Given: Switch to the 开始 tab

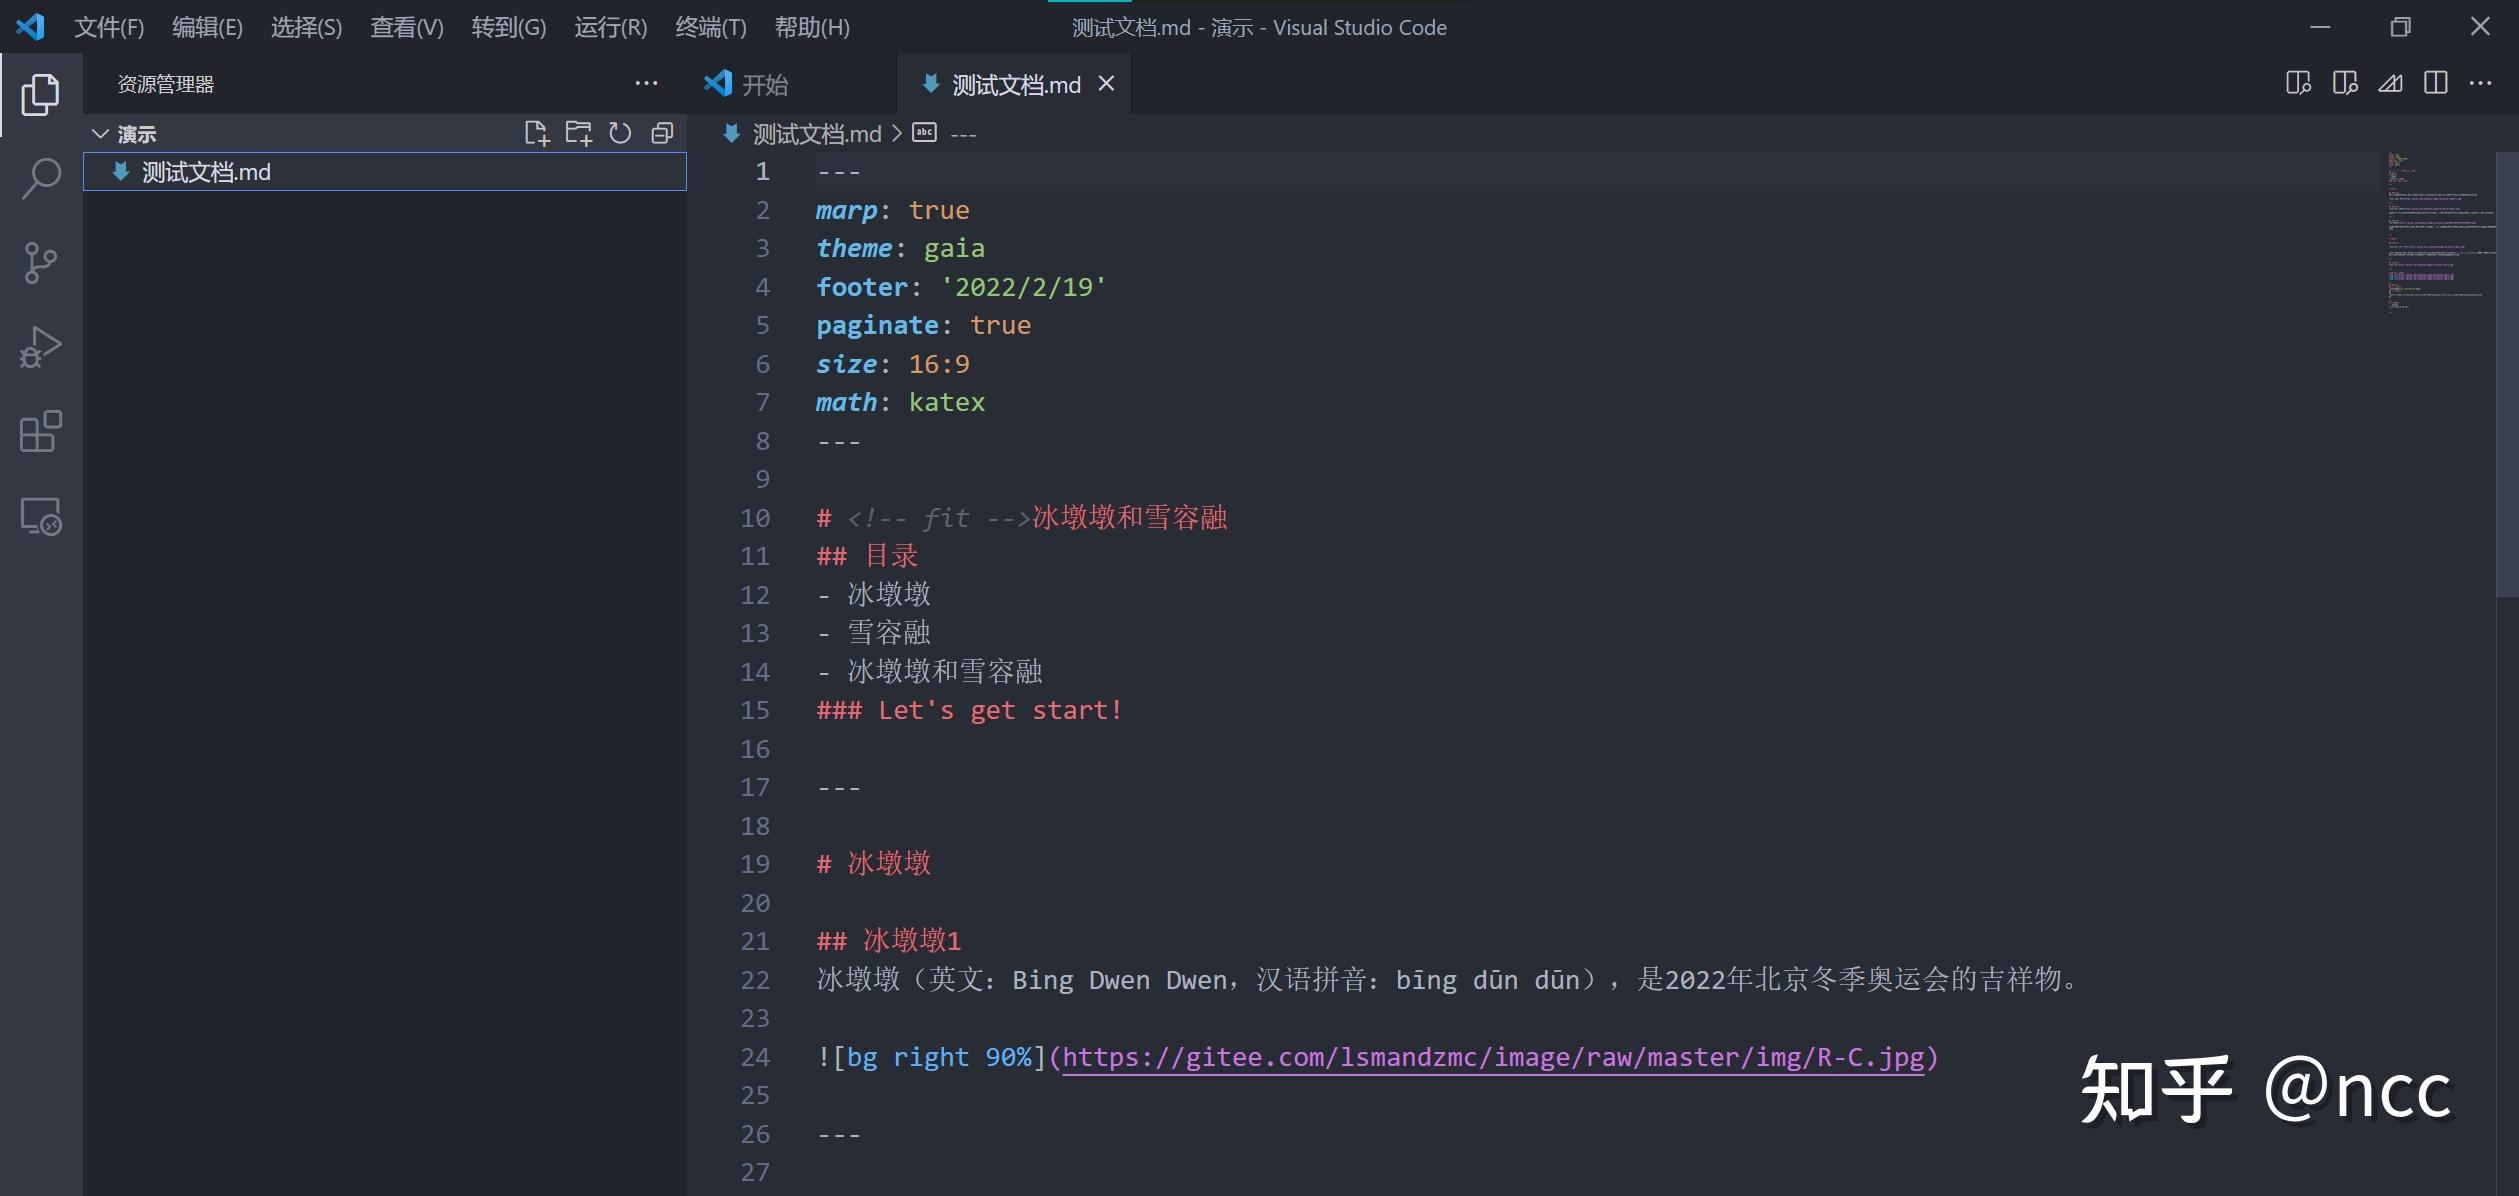Looking at the screenshot, I should (764, 85).
